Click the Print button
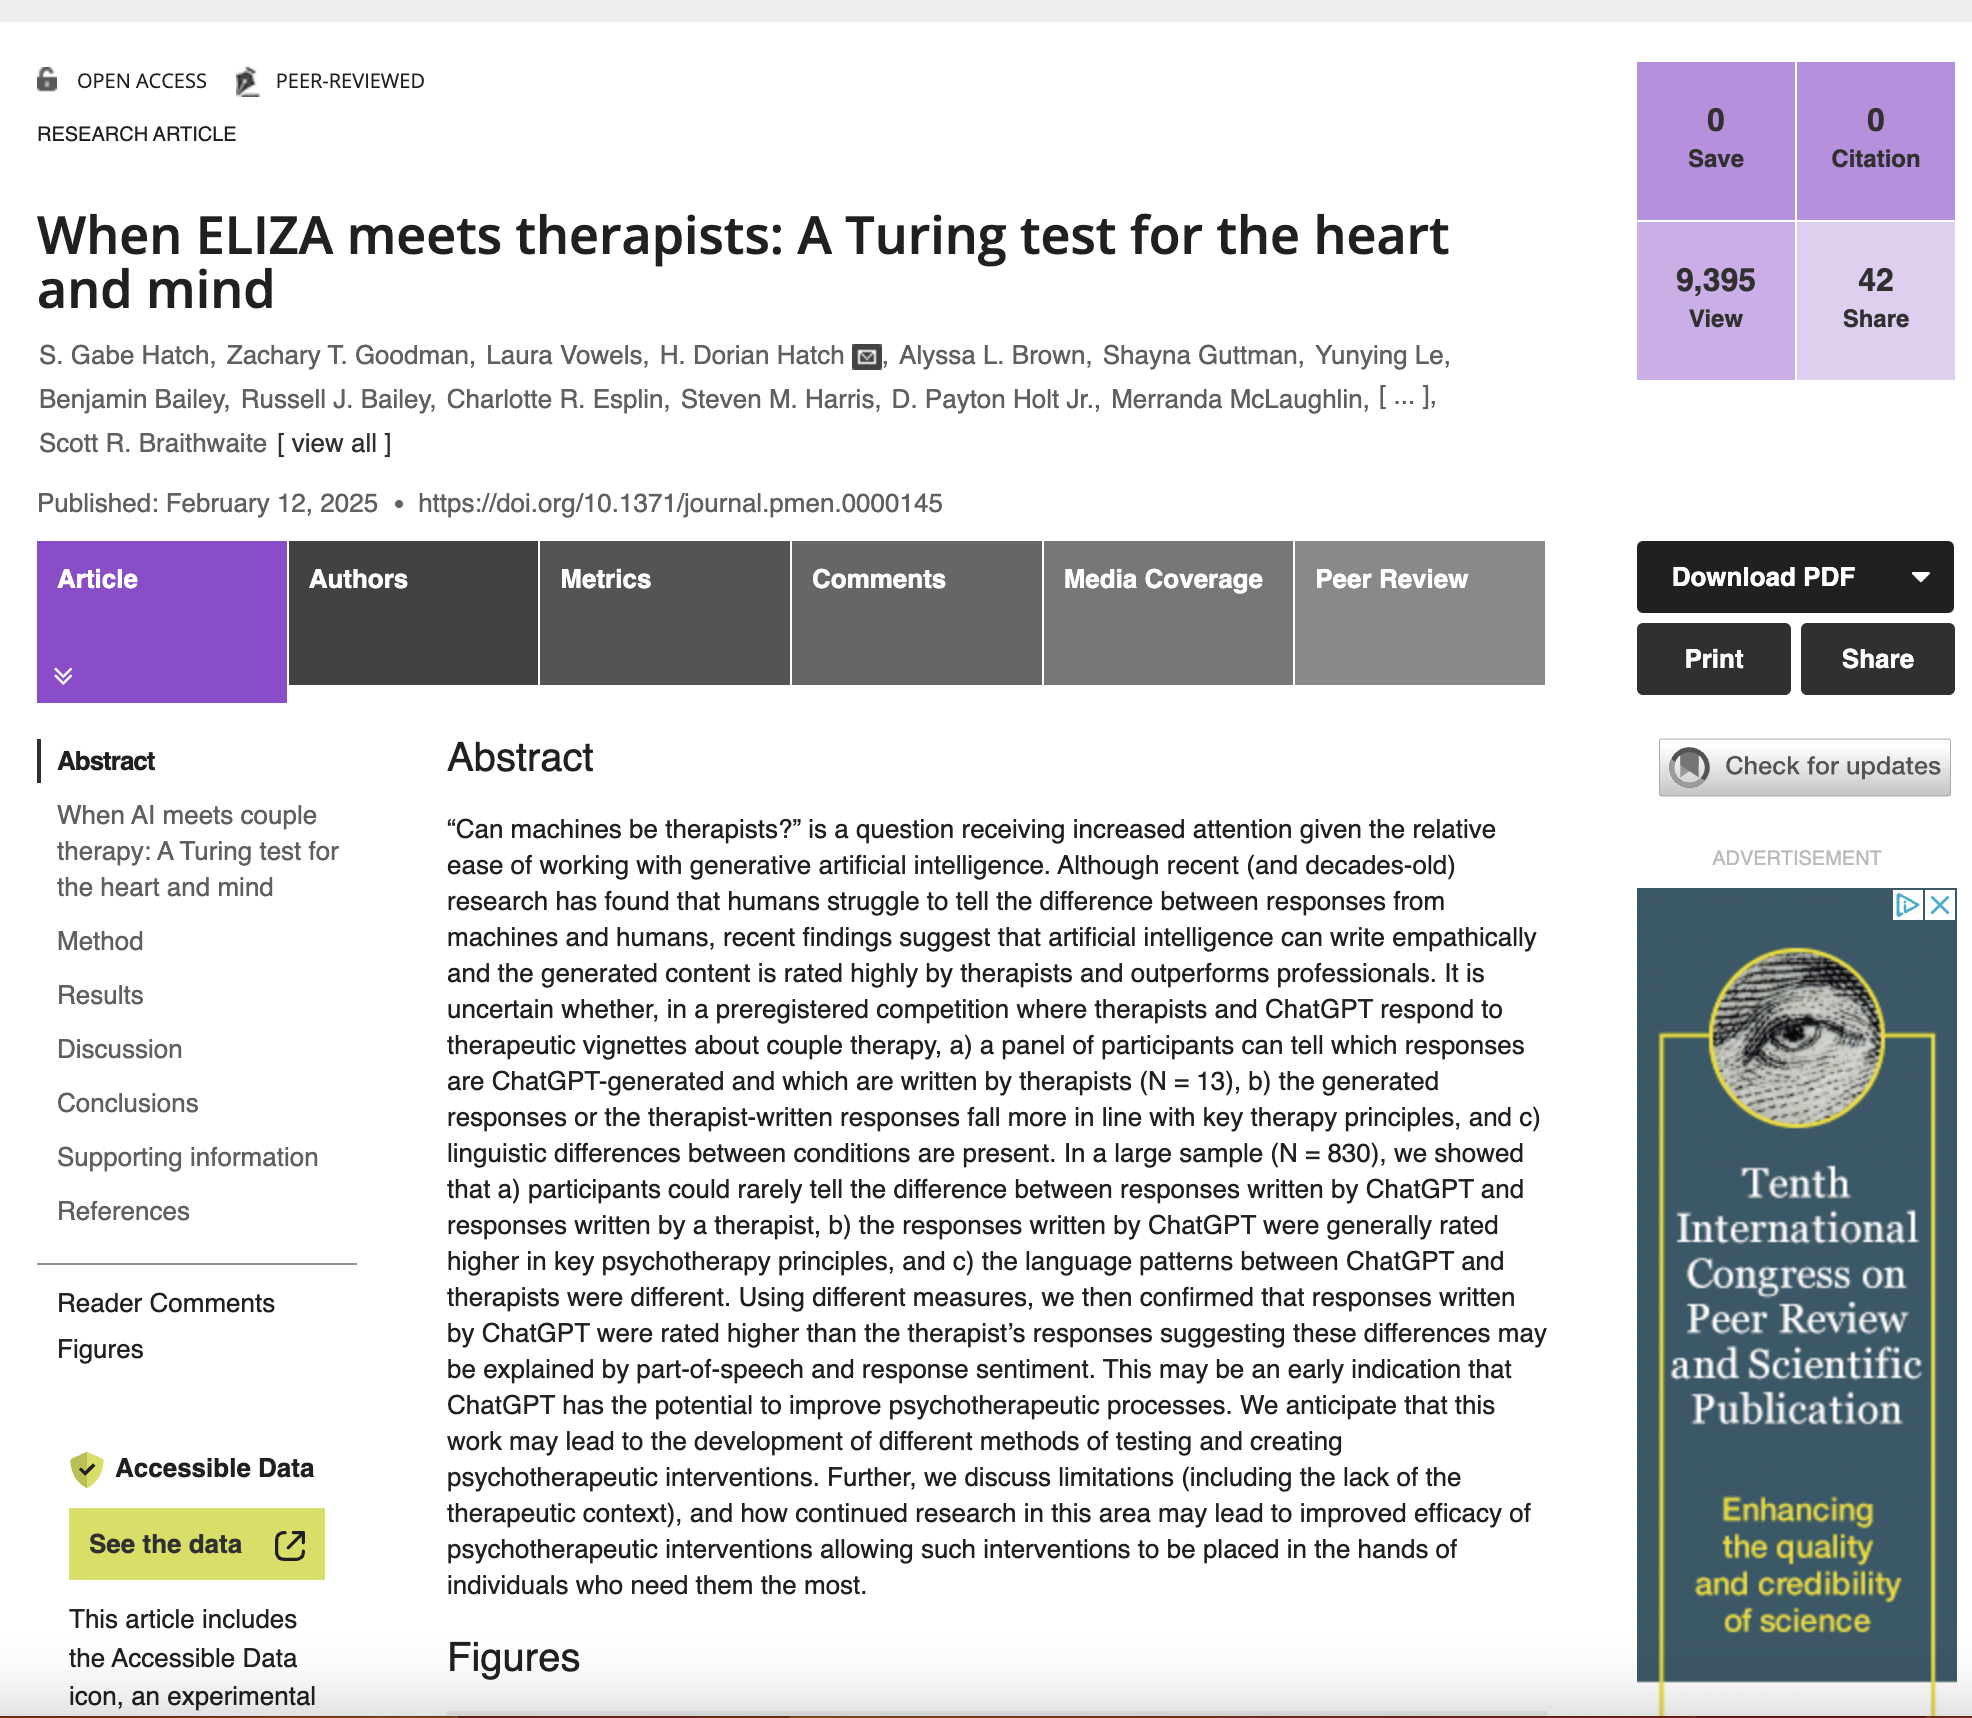This screenshot has width=1972, height=1718. [1713, 659]
